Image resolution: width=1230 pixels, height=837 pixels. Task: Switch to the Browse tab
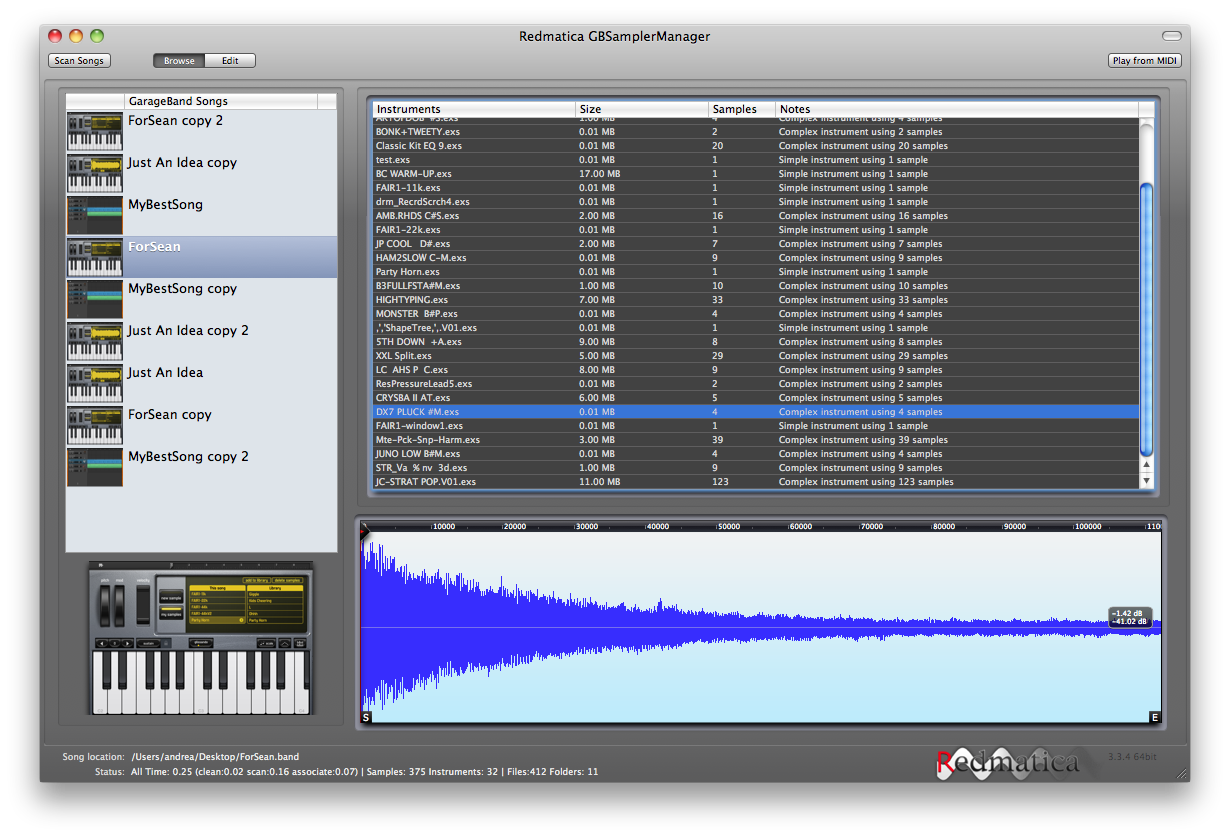179,61
